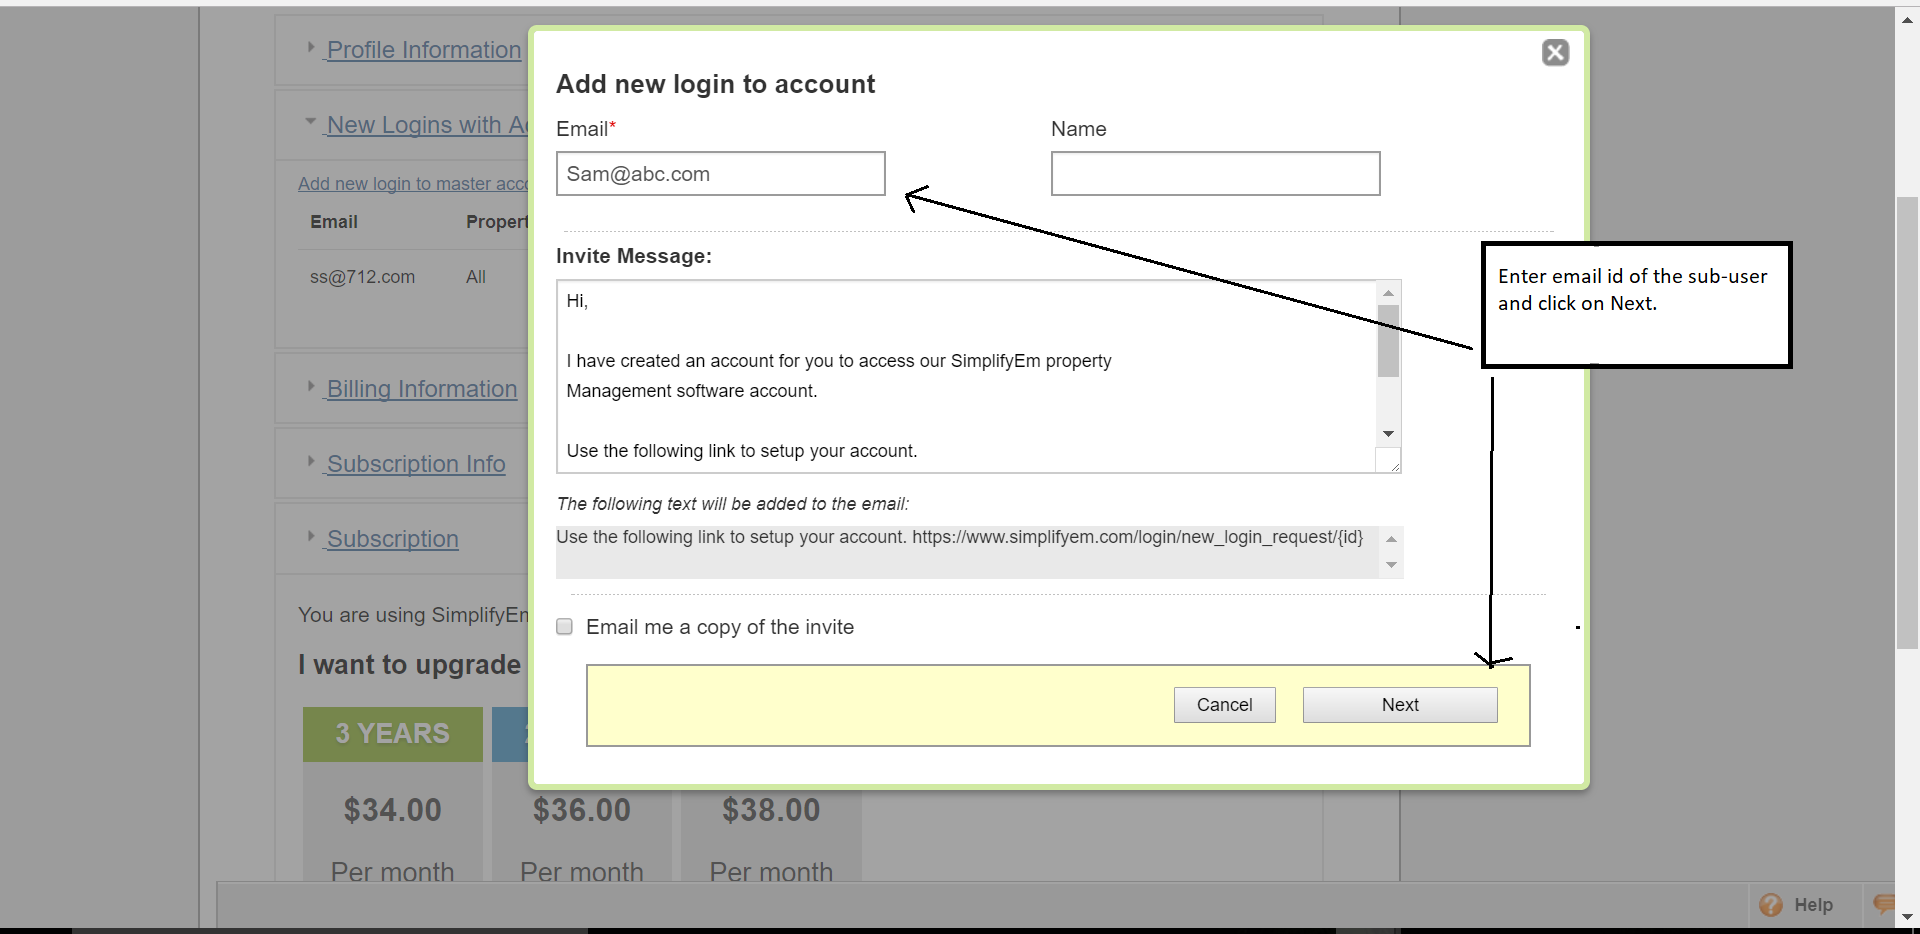Expand Profile Information triangle

pos(311,47)
